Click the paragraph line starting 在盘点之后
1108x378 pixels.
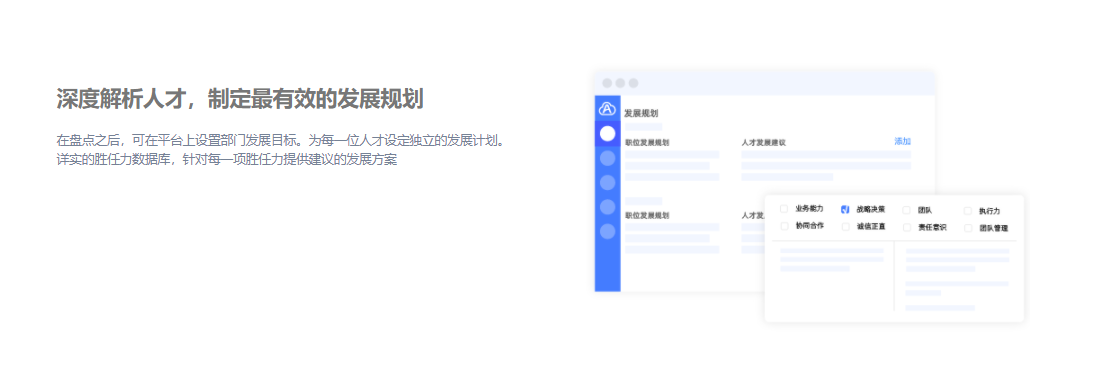[282, 140]
